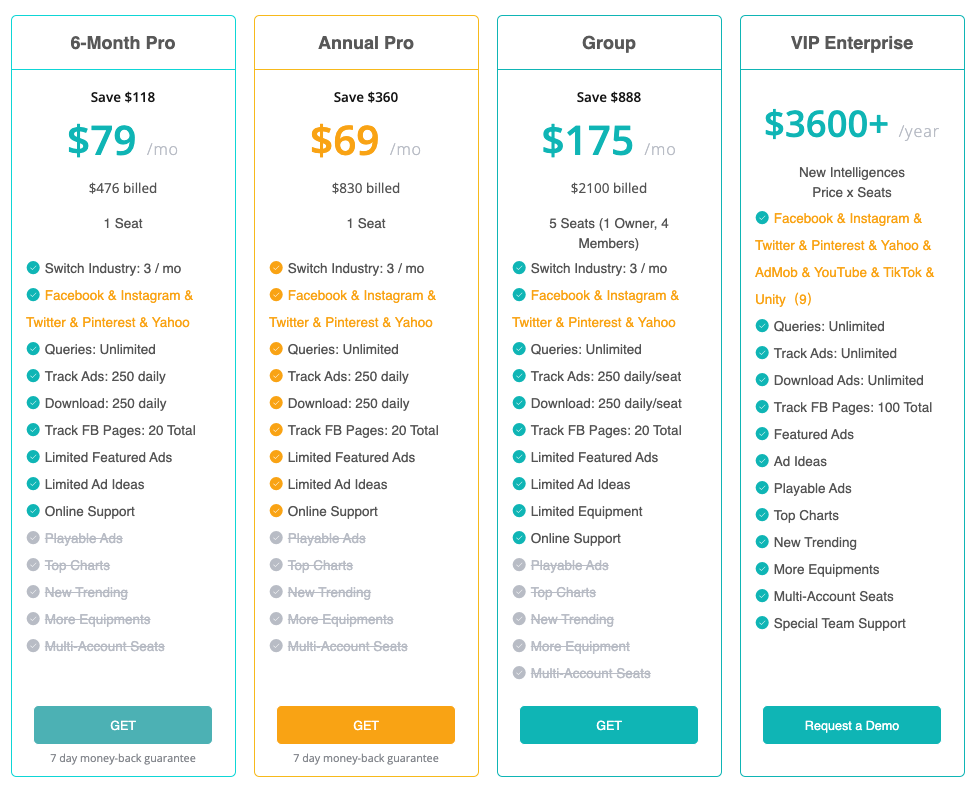Click gray check beside Annual Pro Top Charts
Viewport: 977px width, 791px height.
[x=276, y=565]
